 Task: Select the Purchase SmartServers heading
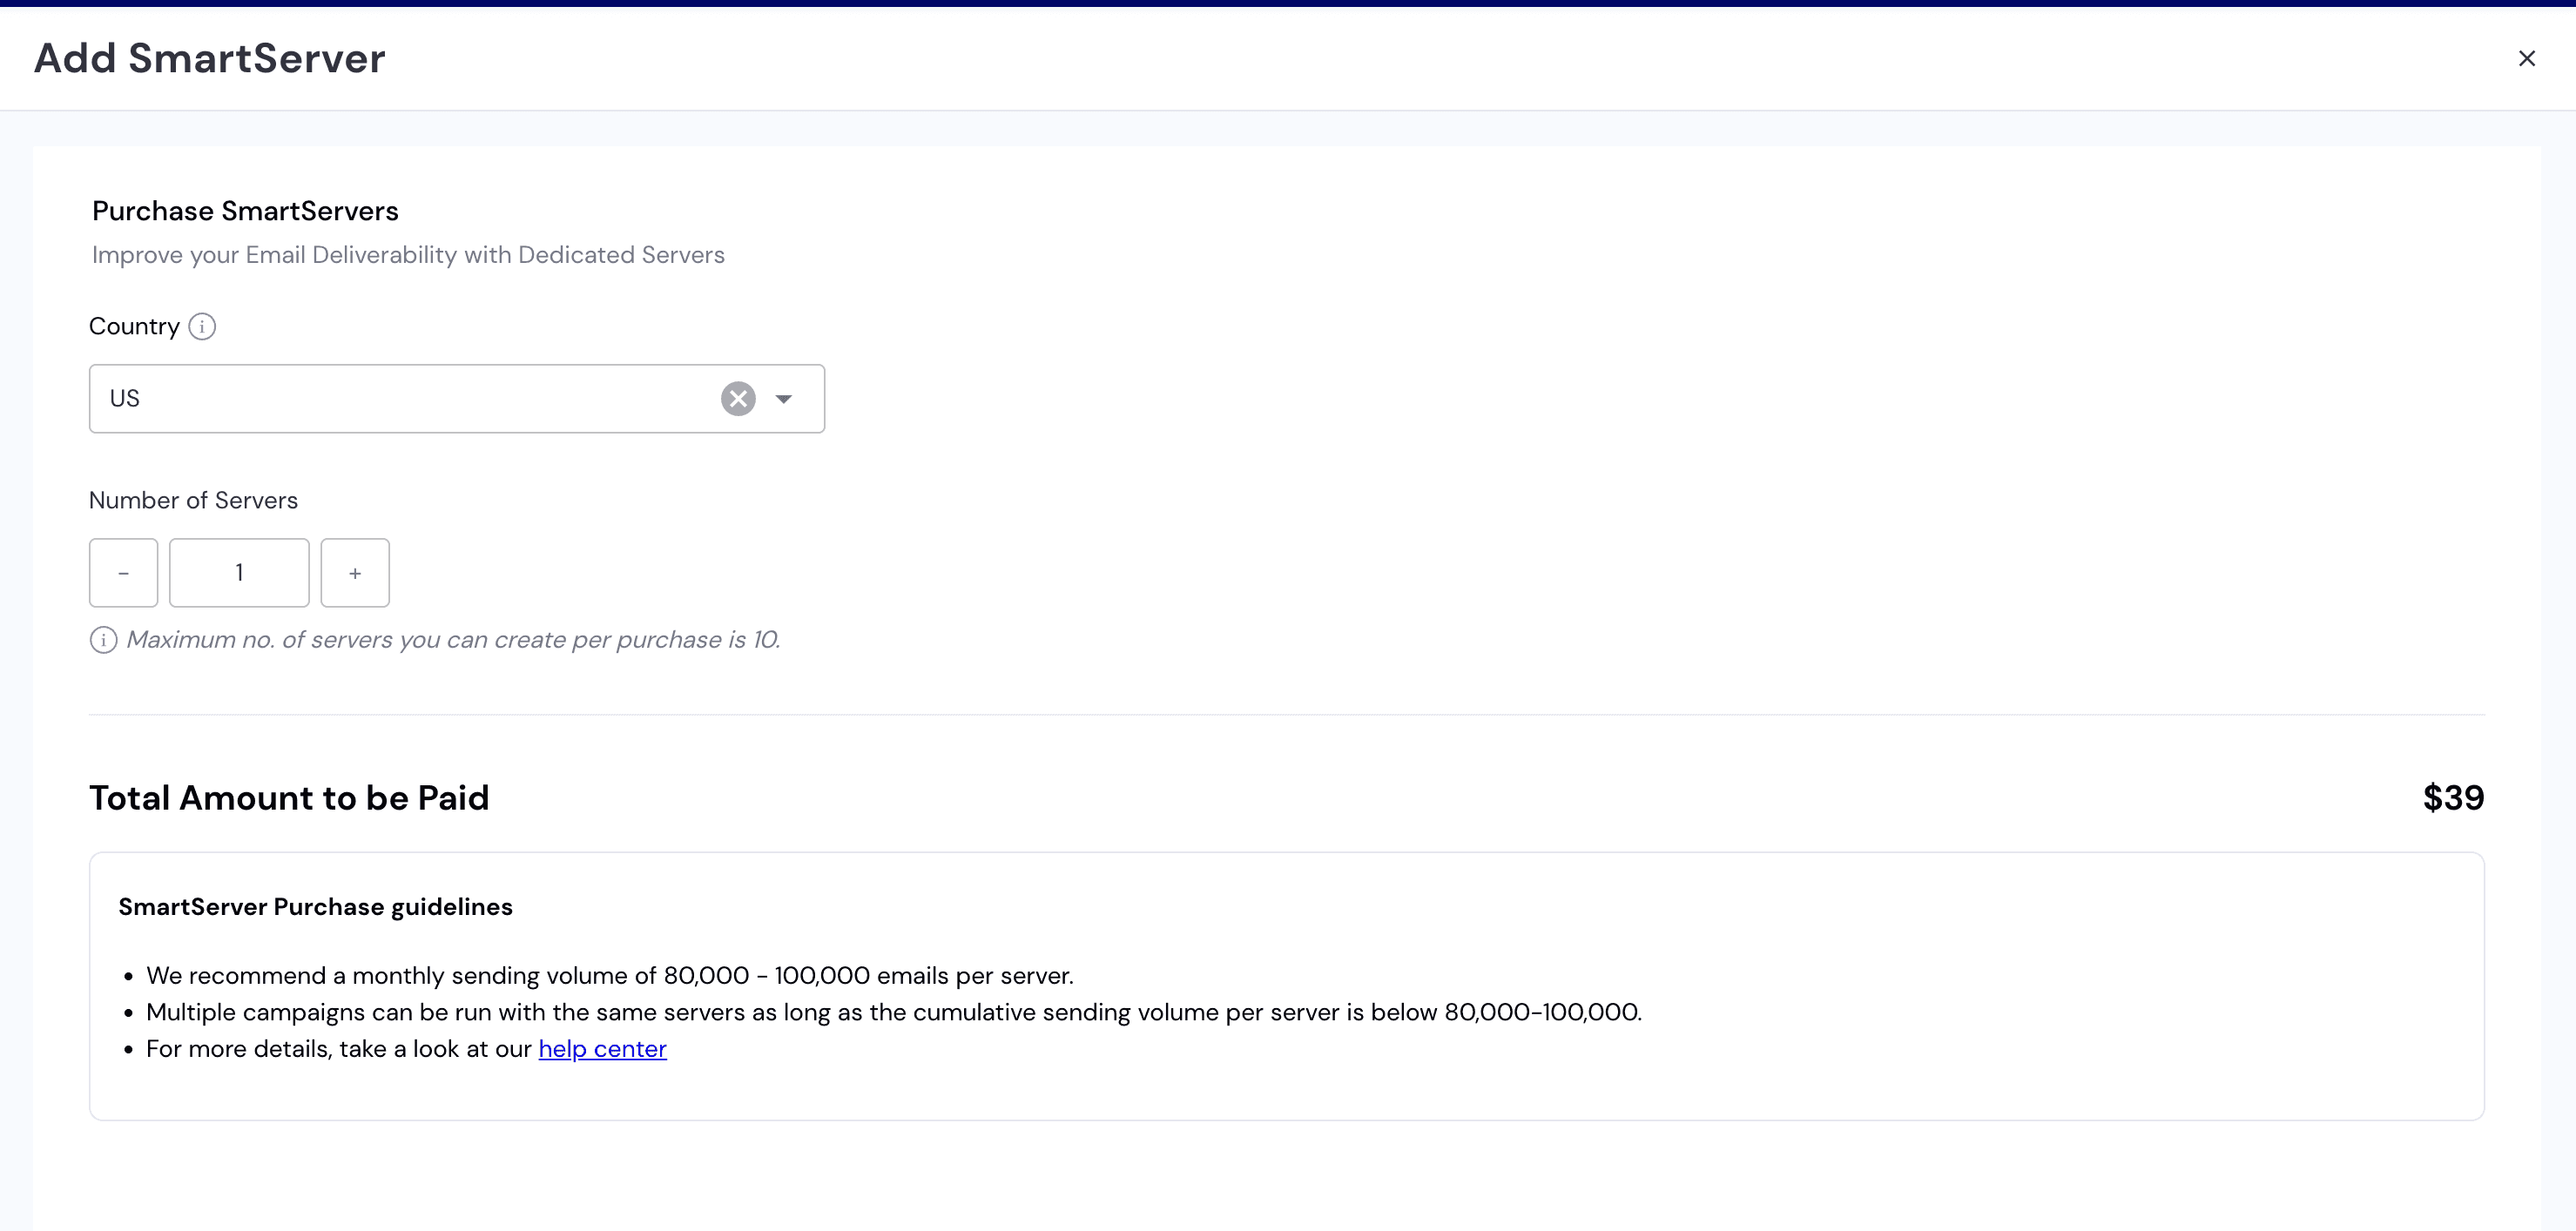point(245,210)
